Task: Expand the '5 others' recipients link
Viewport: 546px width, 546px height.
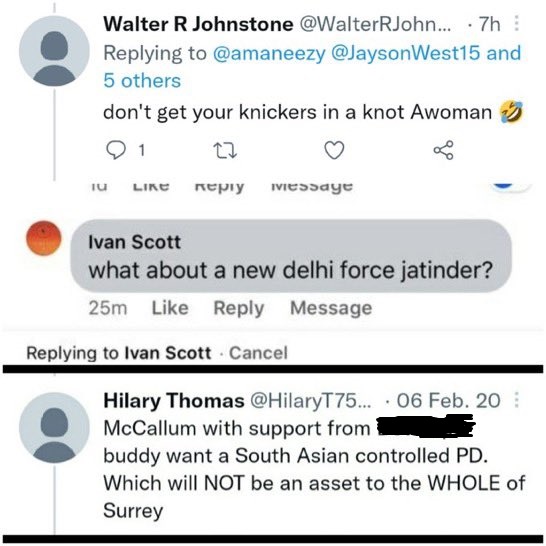Action: [142, 81]
